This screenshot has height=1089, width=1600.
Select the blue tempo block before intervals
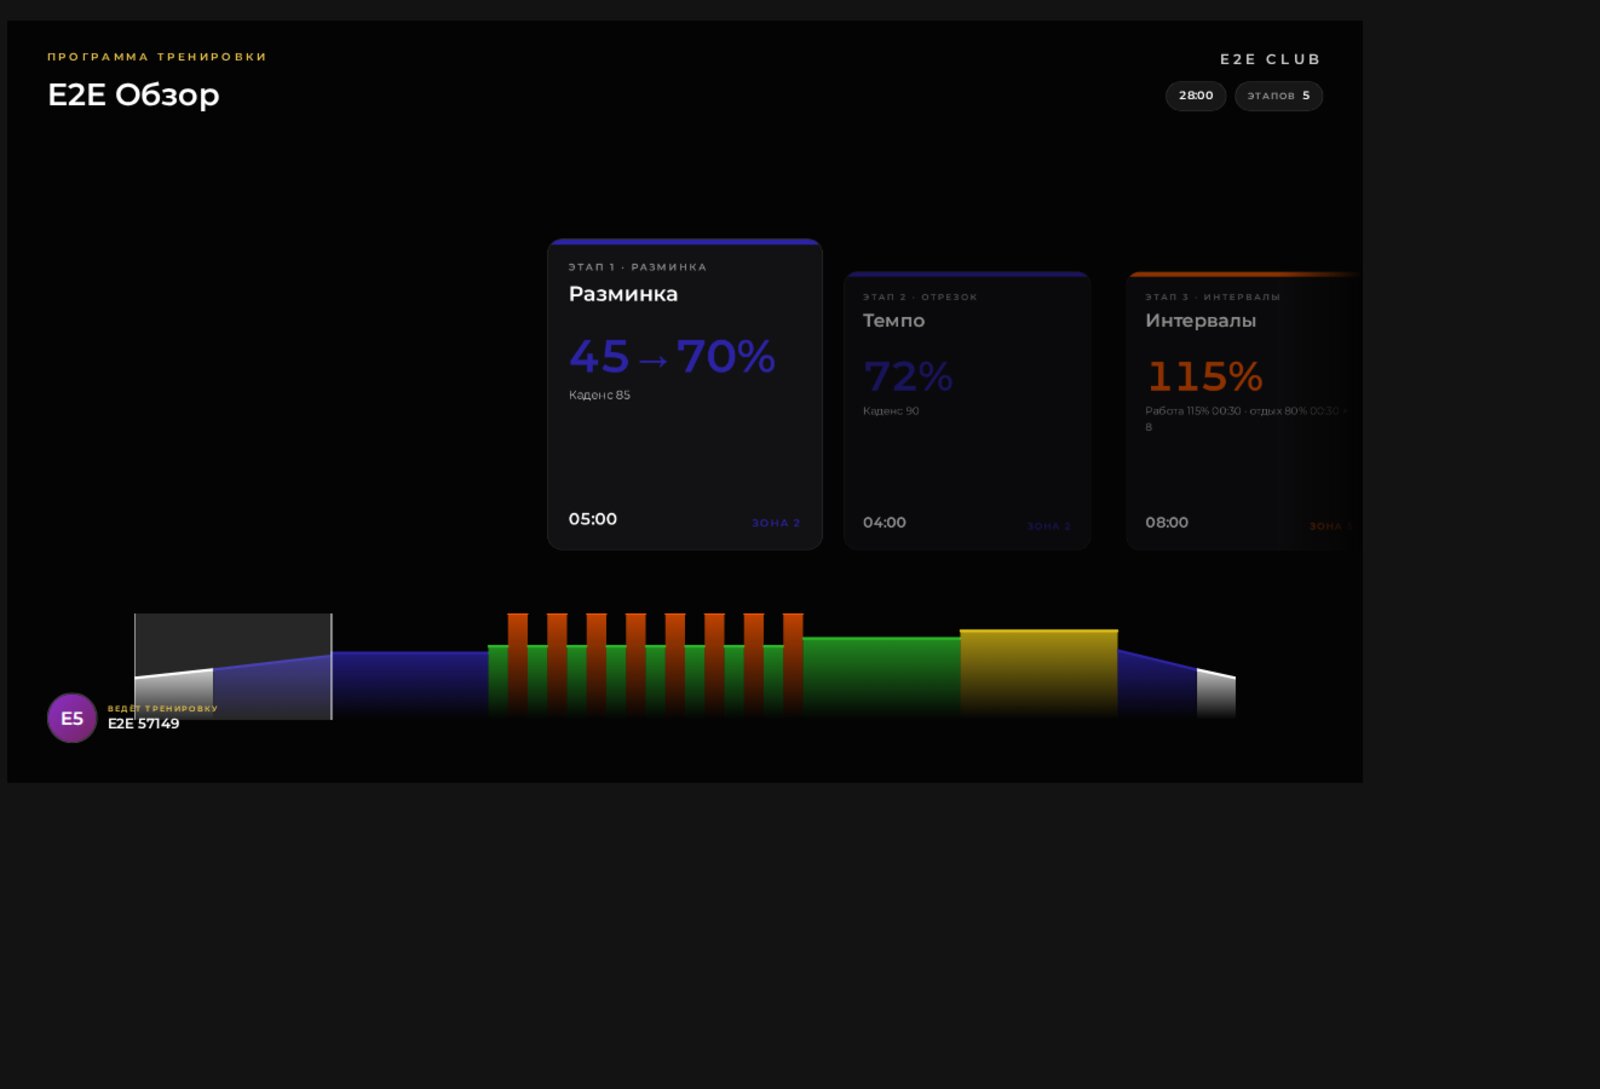tap(410, 685)
